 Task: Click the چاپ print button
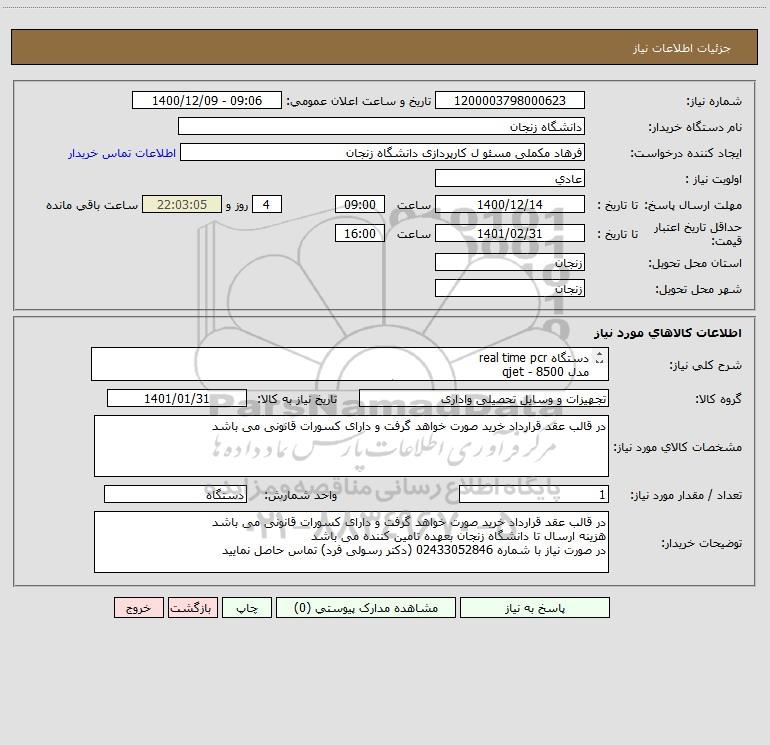pyautogui.click(x=247, y=608)
